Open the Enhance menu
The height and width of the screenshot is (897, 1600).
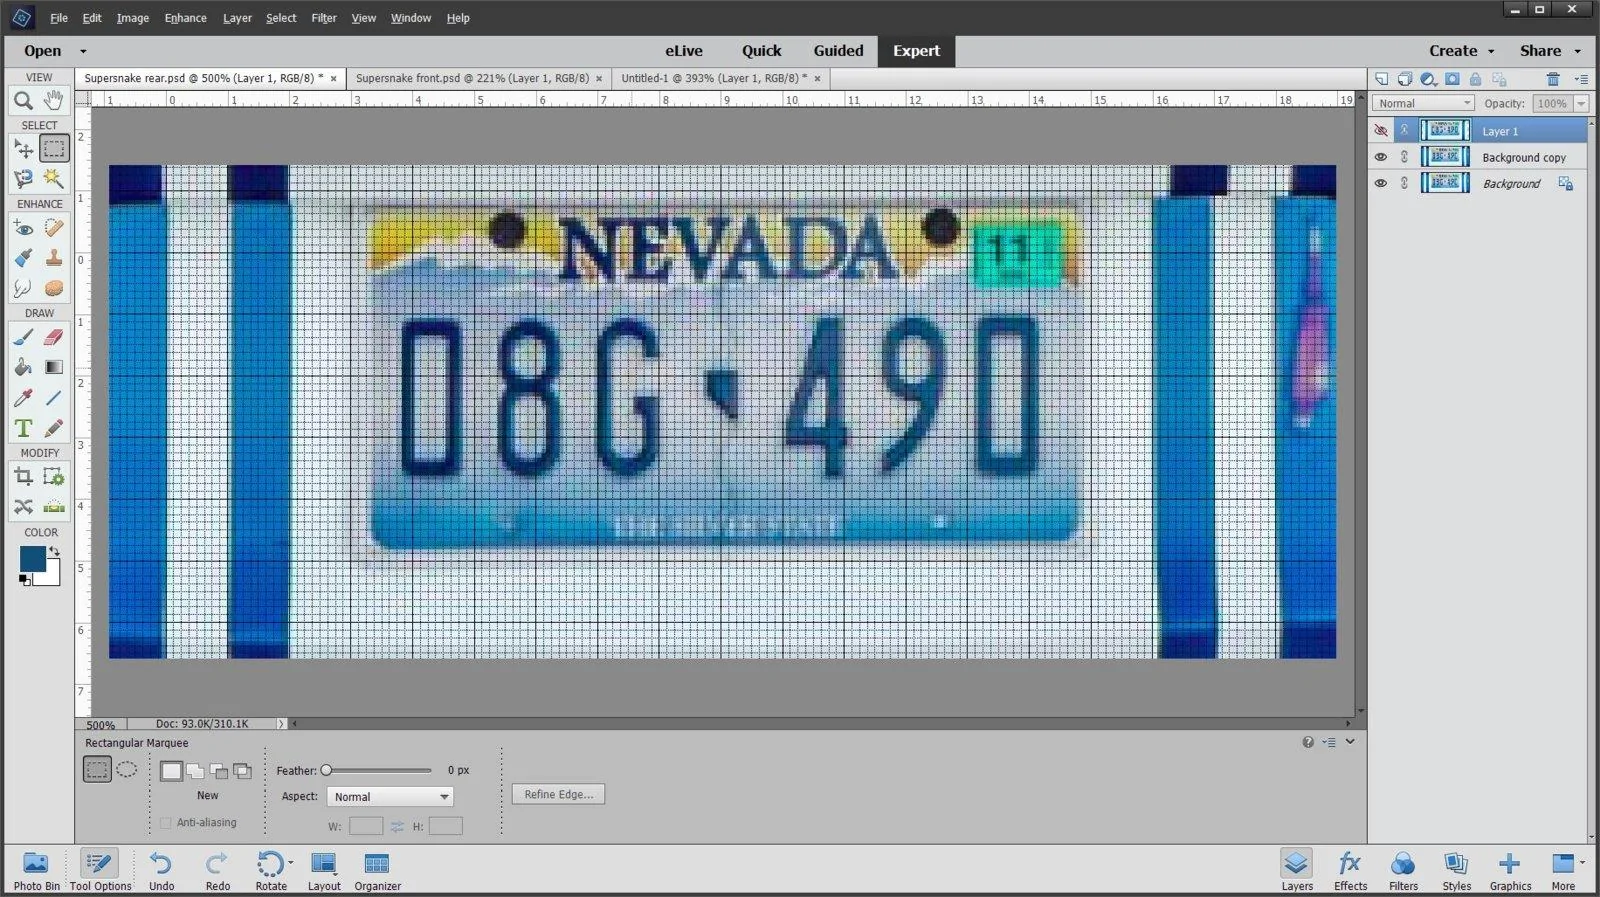pyautogui.click(x=185, y=18)
